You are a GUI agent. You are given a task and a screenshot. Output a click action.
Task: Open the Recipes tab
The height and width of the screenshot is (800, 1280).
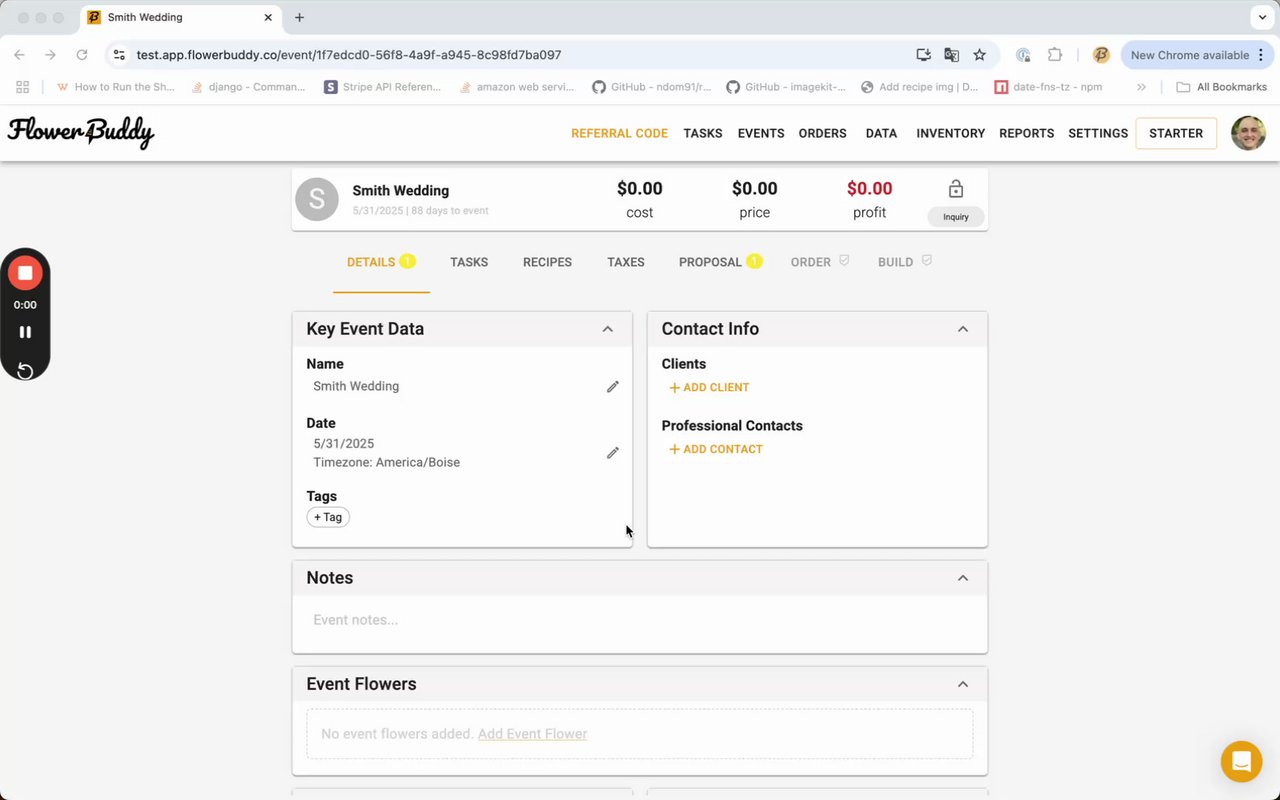[547, 262]
